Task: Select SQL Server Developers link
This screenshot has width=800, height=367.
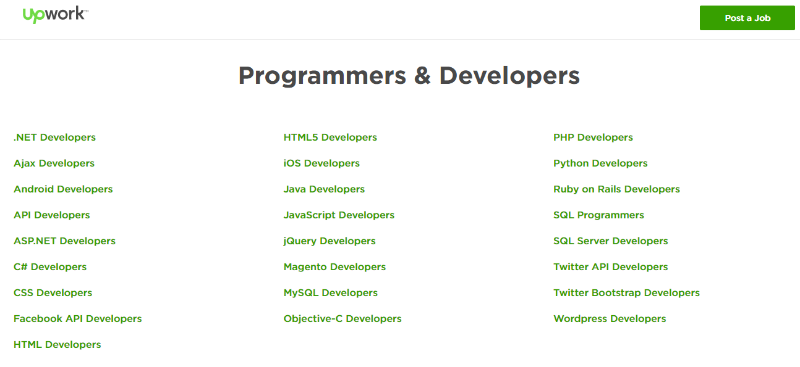Action: (x=611, y=241)
